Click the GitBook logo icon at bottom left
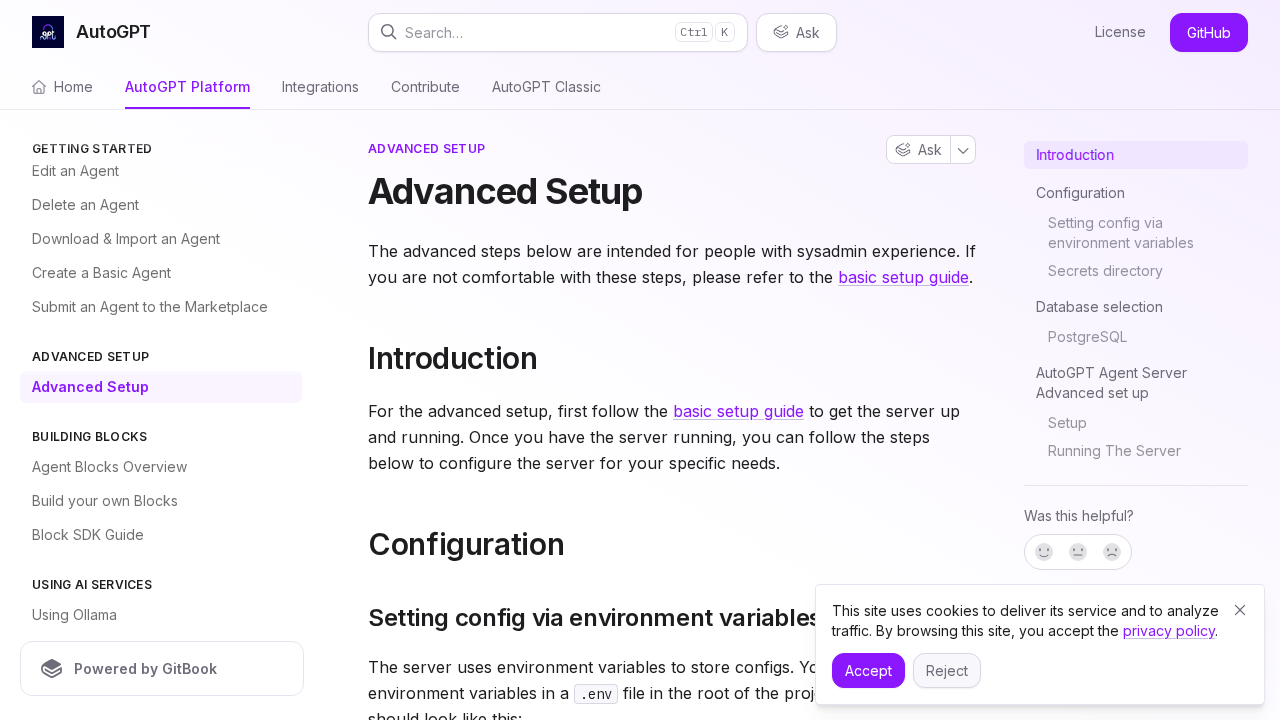Image resolution: width=1280 pixels, height=720 pixels. [x=51, y=668]
